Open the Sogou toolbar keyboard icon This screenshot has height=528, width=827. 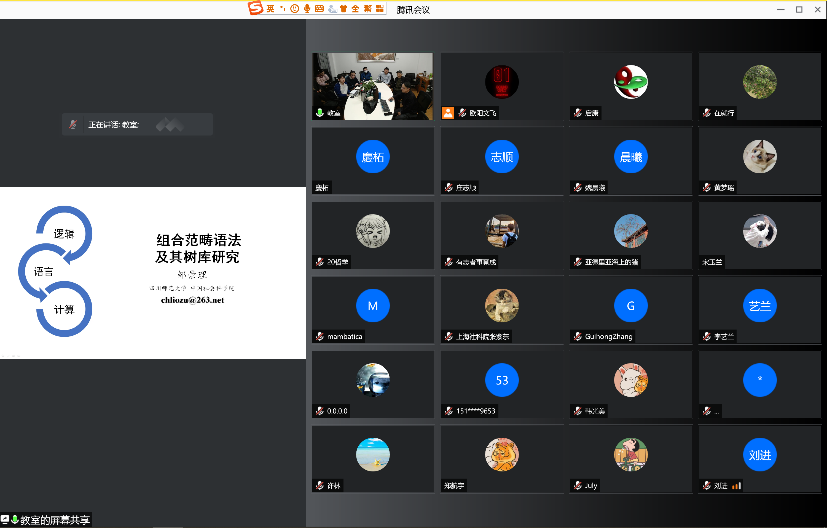pos(319,9)
